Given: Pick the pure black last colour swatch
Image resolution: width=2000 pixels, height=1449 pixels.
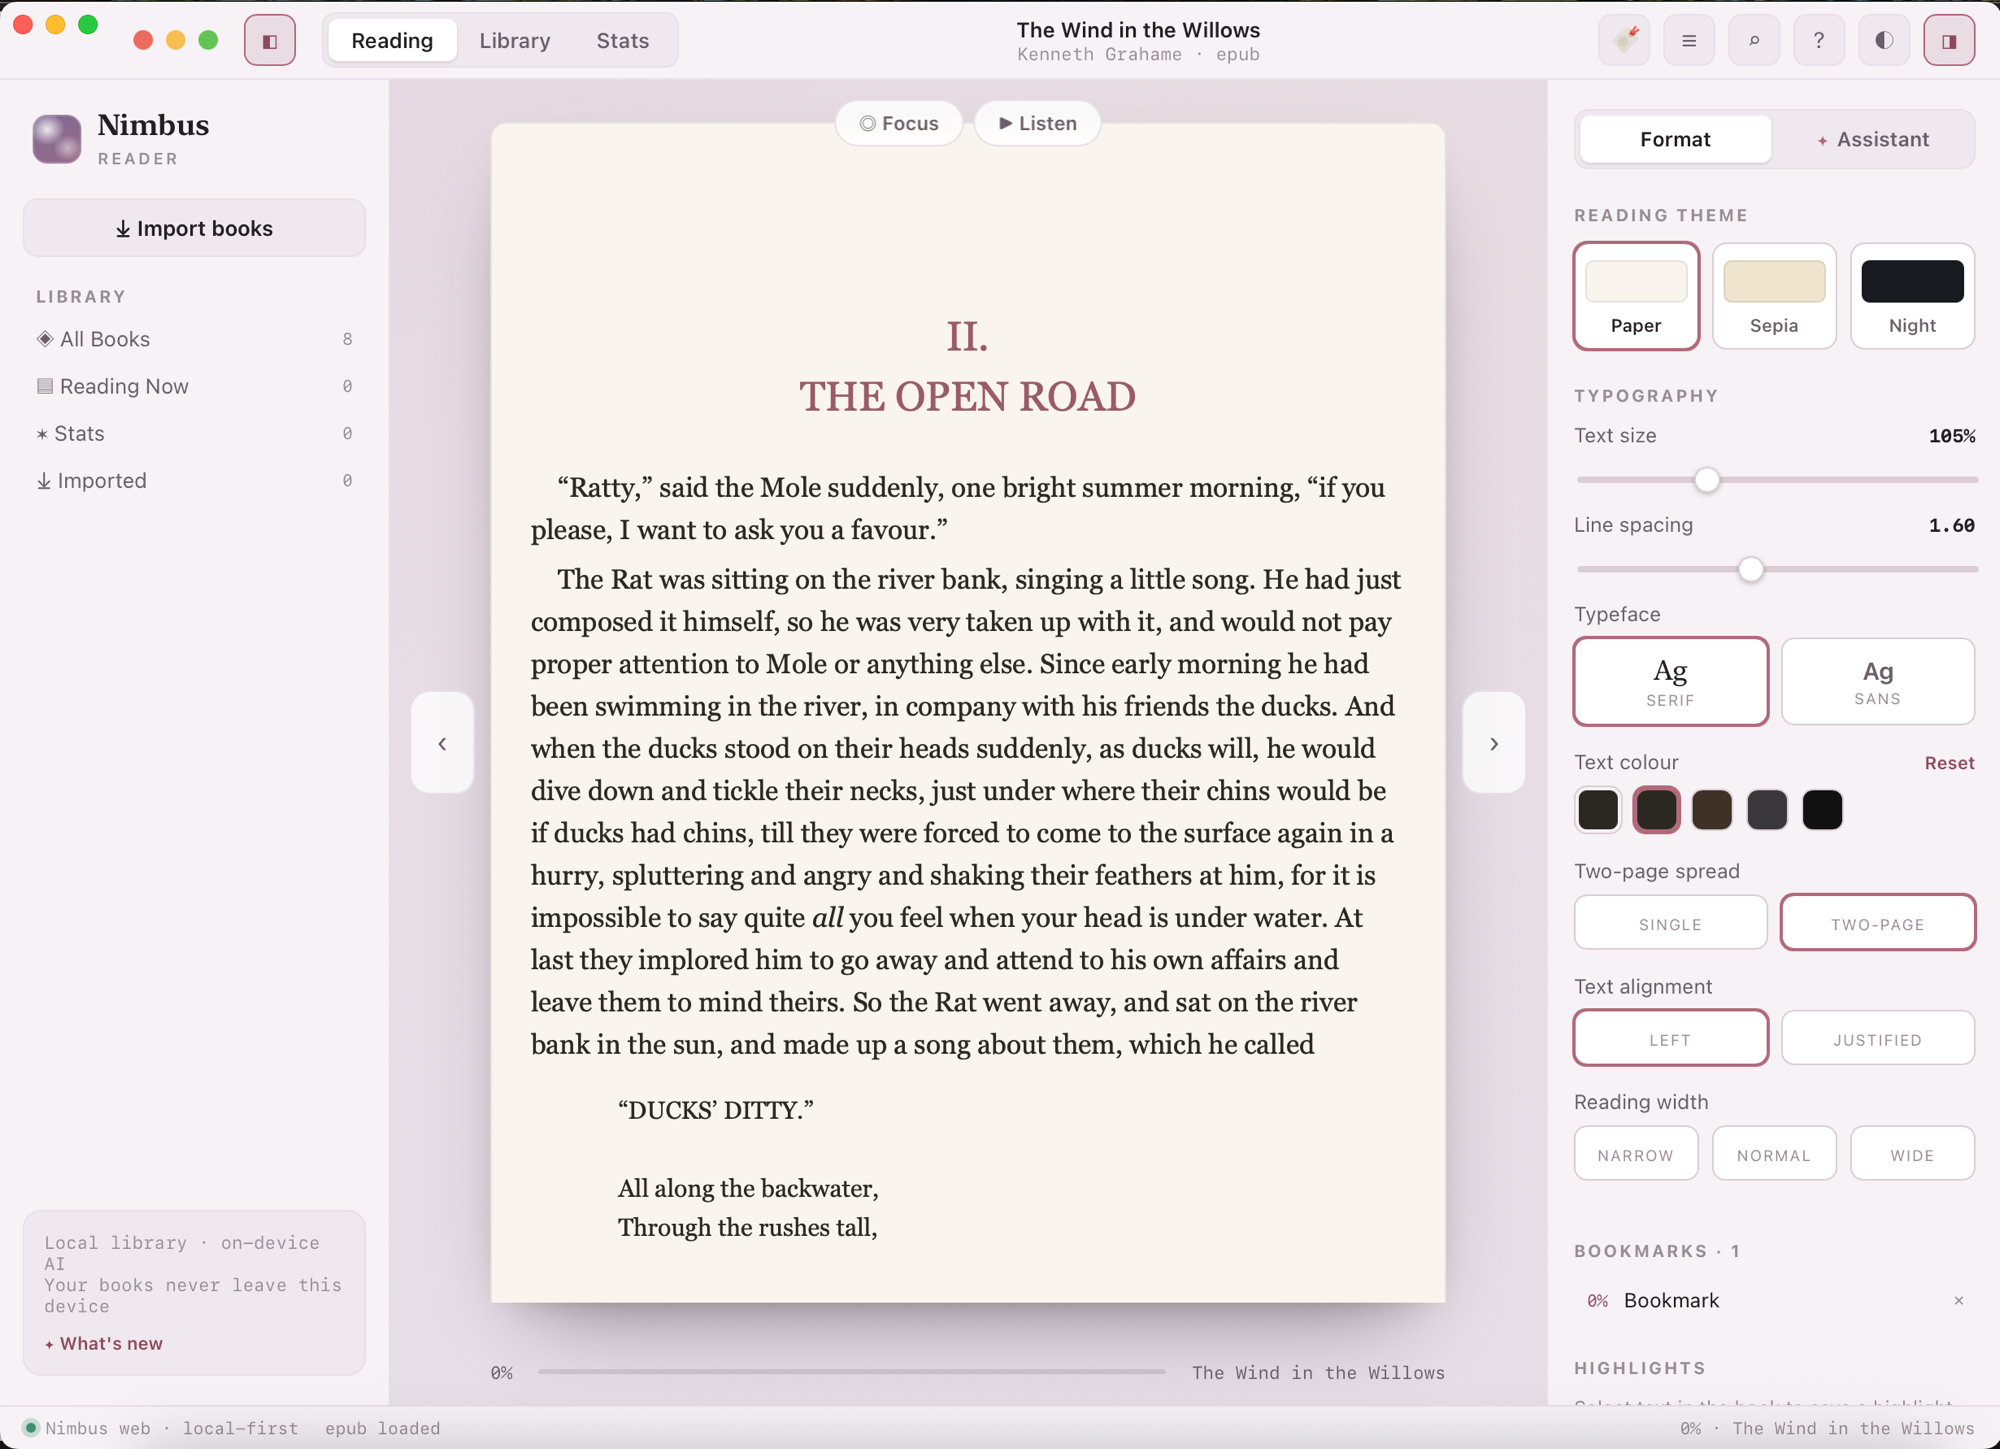Looking at the screenshot, I should pyautogui.click(x=1822, y=810).
